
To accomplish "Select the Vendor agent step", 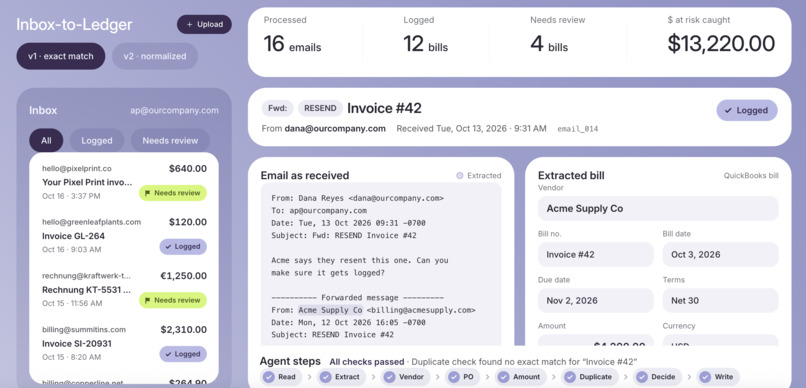I will pyautogui.click(x=405, y=377).
